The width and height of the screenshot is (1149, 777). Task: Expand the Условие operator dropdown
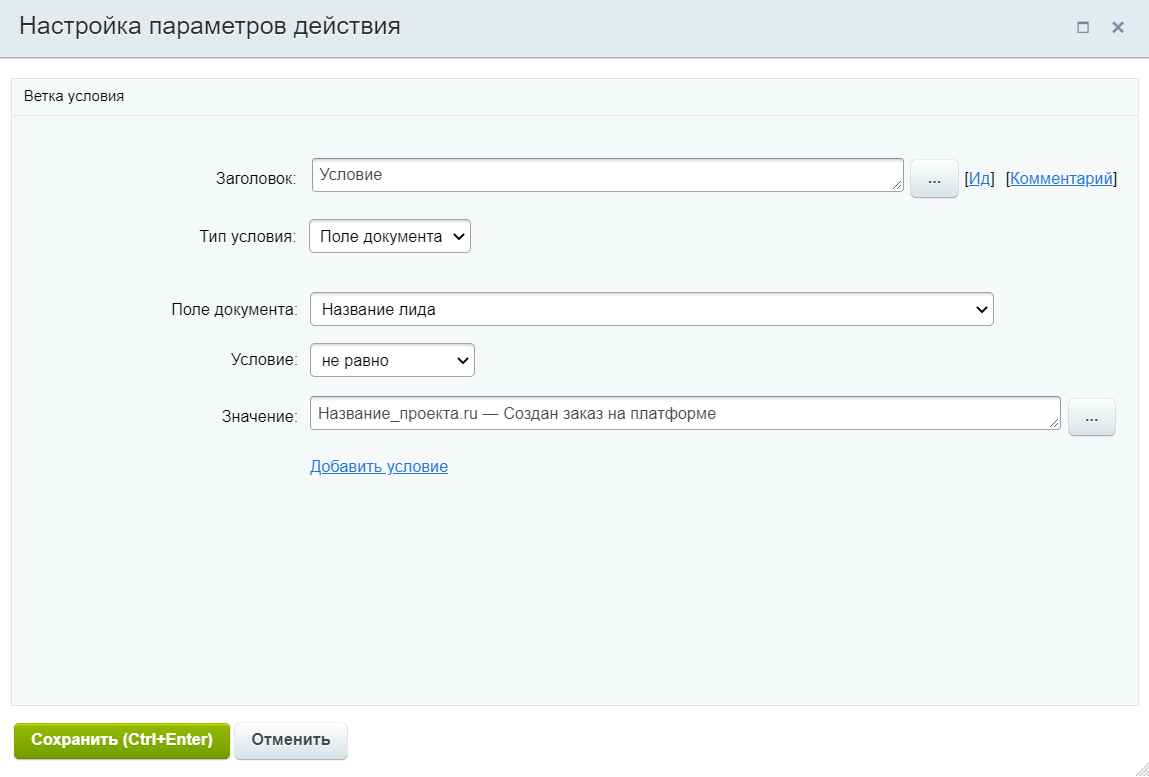[392, 361]
